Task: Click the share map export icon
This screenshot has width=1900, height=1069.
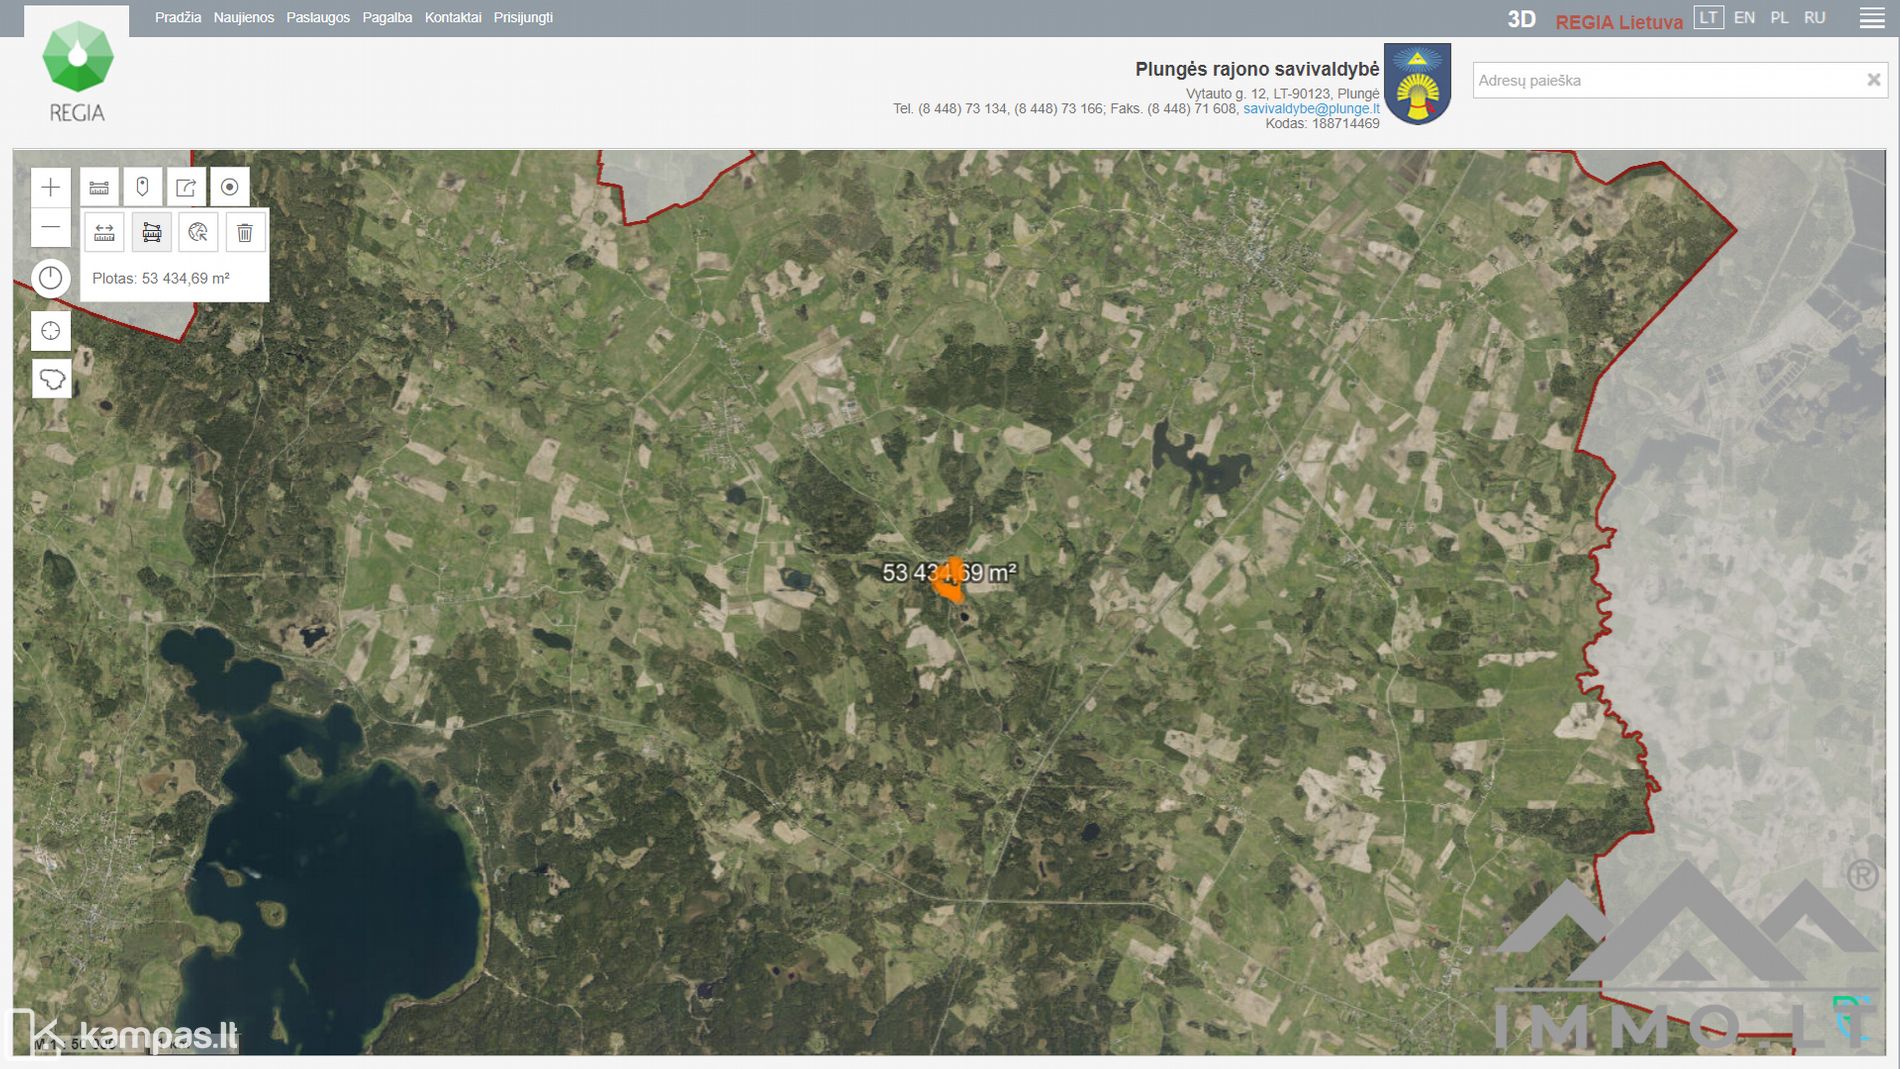Action: coord(186,187)
